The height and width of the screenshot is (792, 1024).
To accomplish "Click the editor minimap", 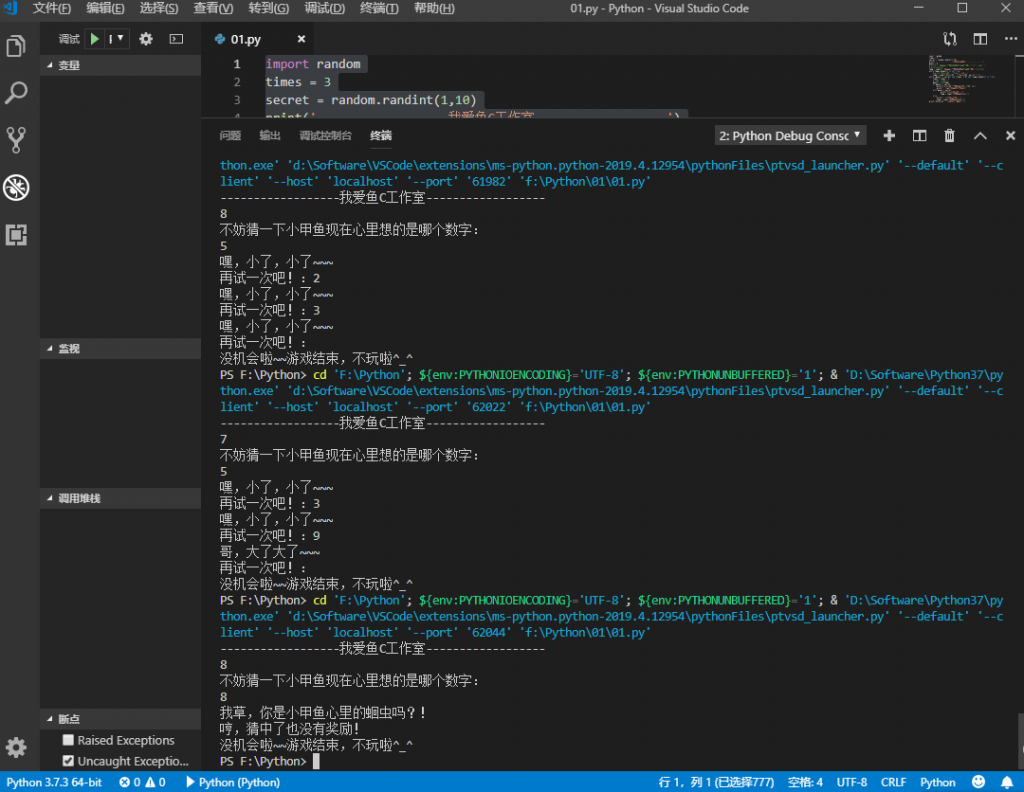I will coord(963,79).
